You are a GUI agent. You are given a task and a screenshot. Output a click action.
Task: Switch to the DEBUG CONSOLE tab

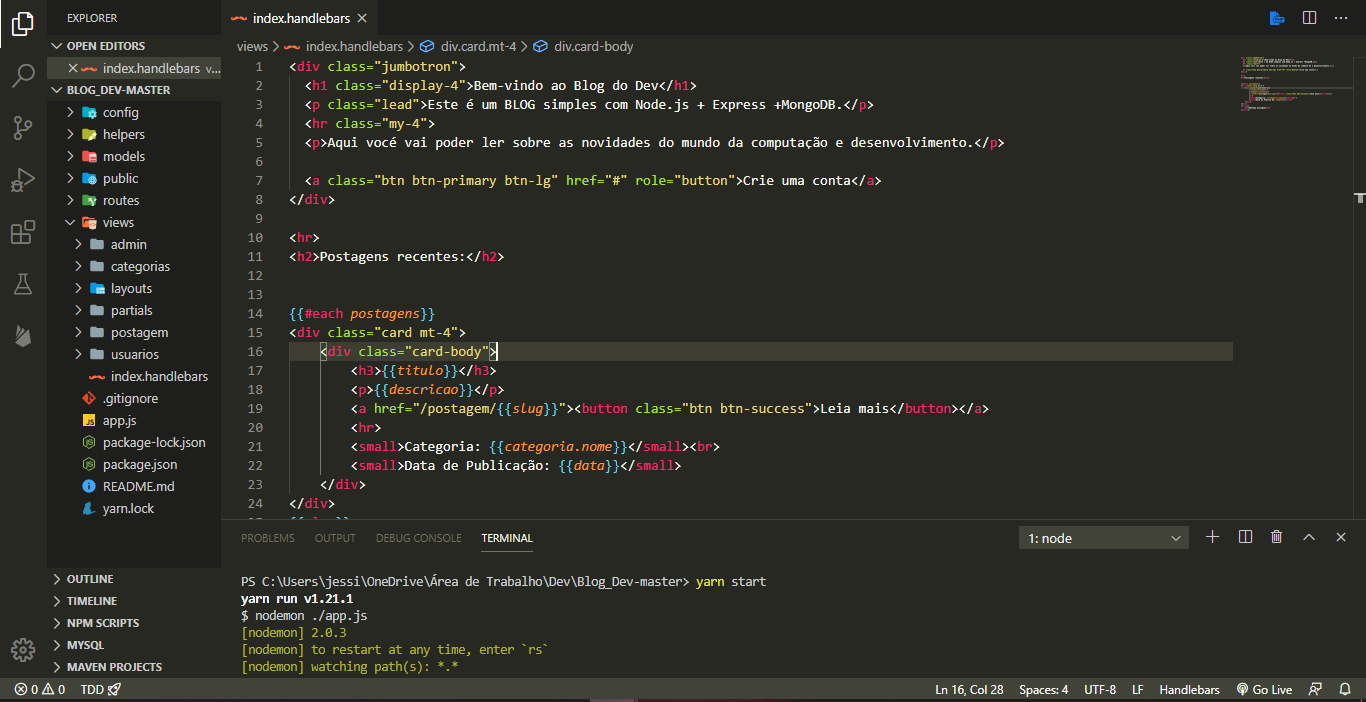418,538
